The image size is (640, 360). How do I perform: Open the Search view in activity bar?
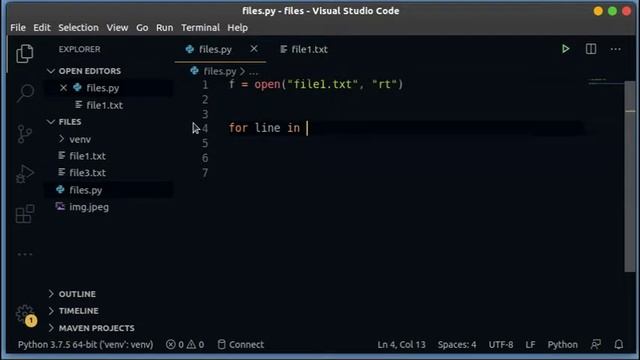click(25, 93)
